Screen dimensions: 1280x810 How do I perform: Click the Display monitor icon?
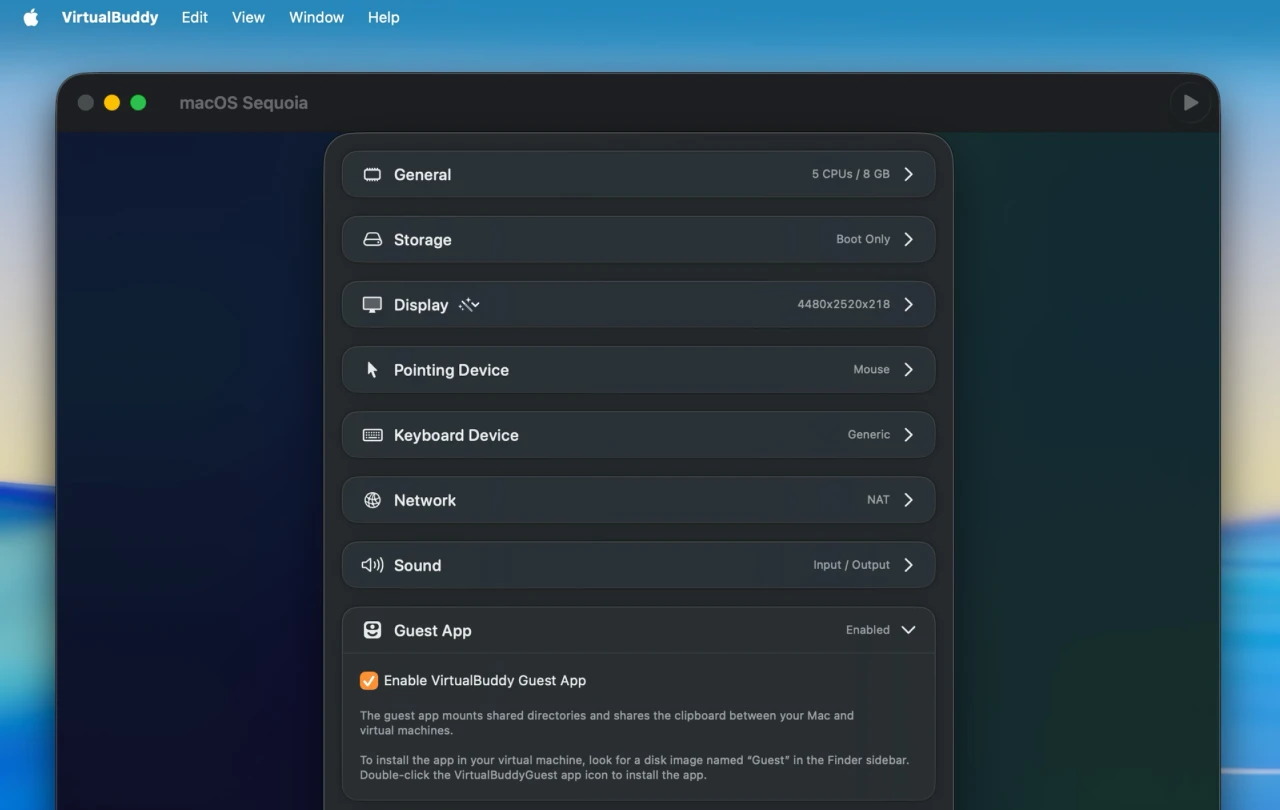[372, 305]
